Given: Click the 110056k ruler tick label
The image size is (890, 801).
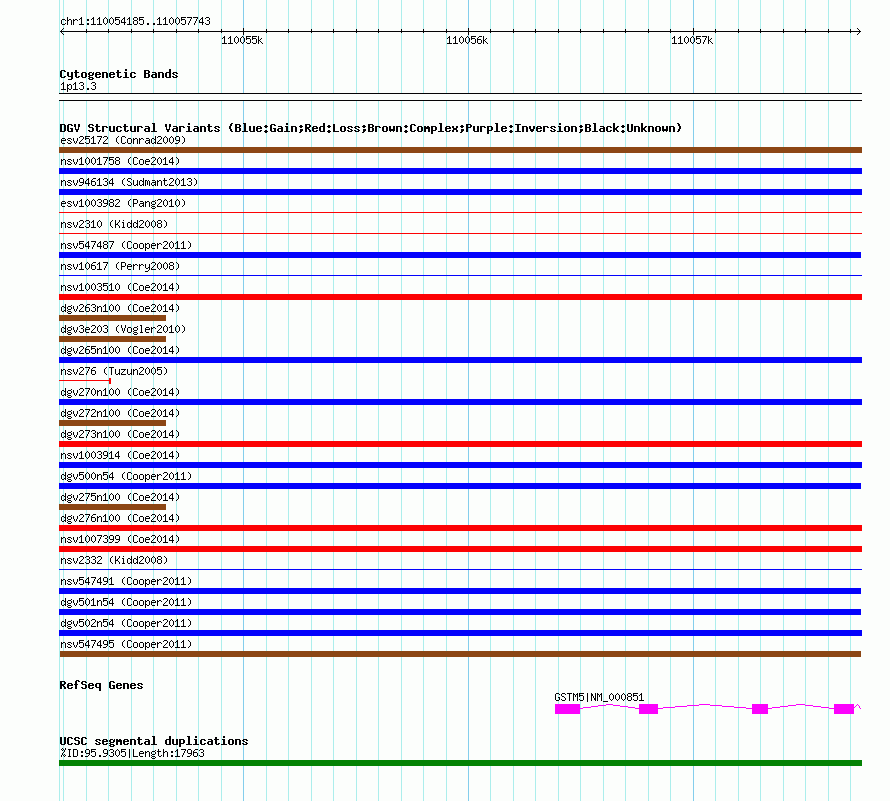Looking at the screenshot, I should (467, 40).
